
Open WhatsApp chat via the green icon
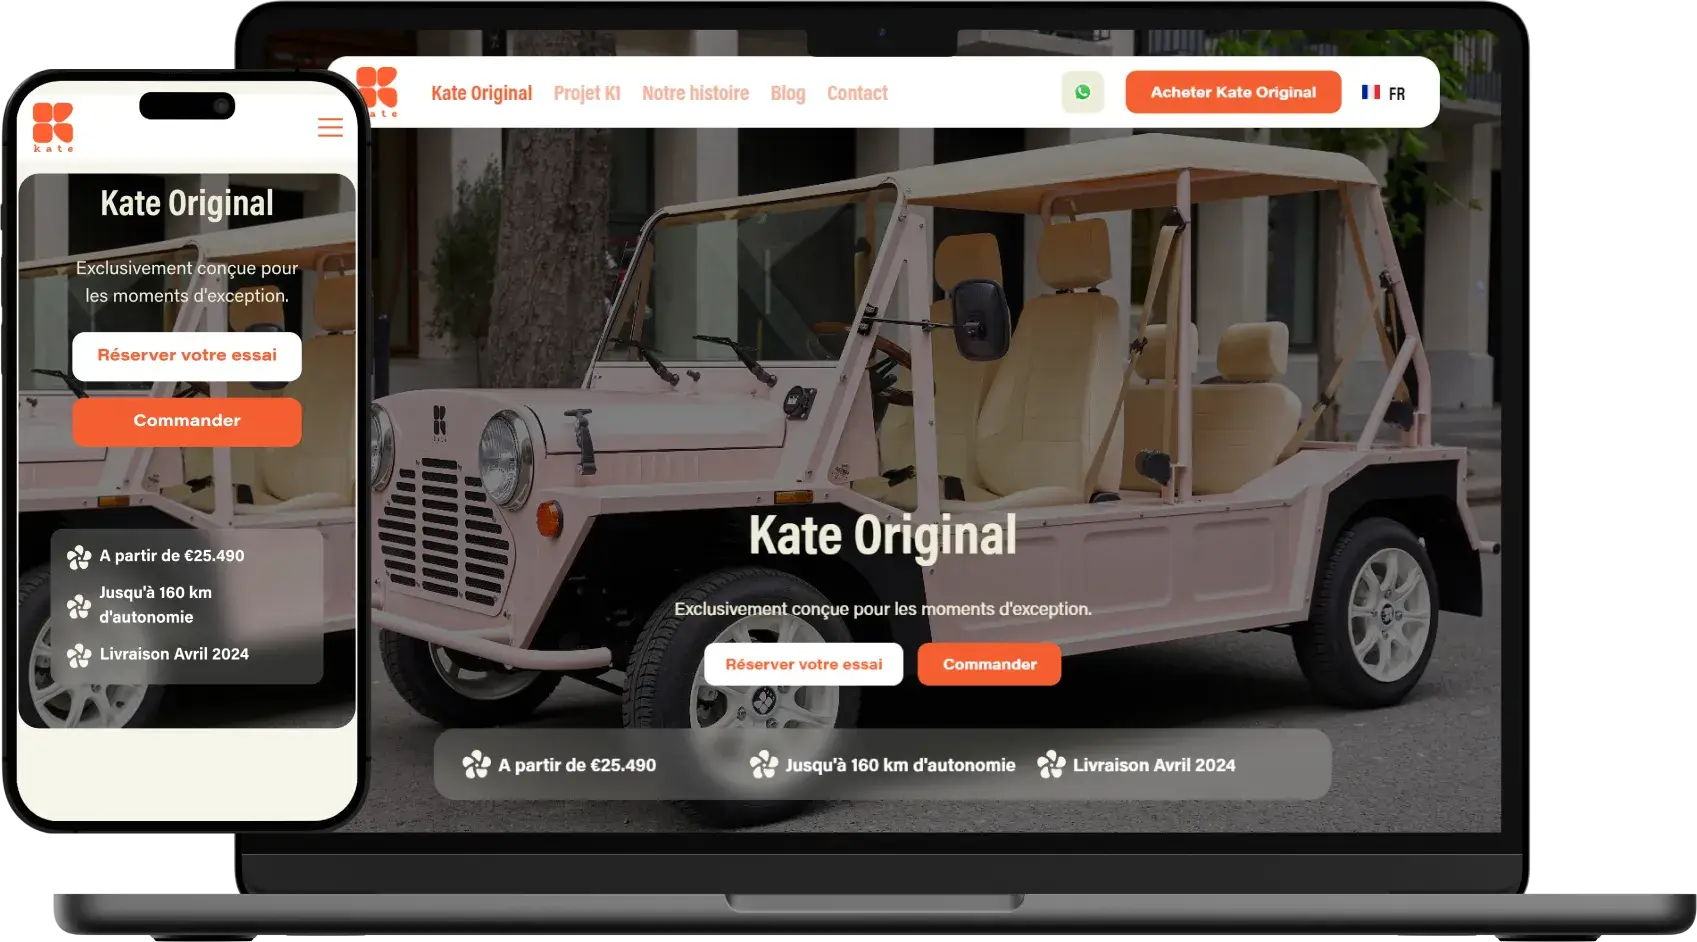pos(1084,92)
